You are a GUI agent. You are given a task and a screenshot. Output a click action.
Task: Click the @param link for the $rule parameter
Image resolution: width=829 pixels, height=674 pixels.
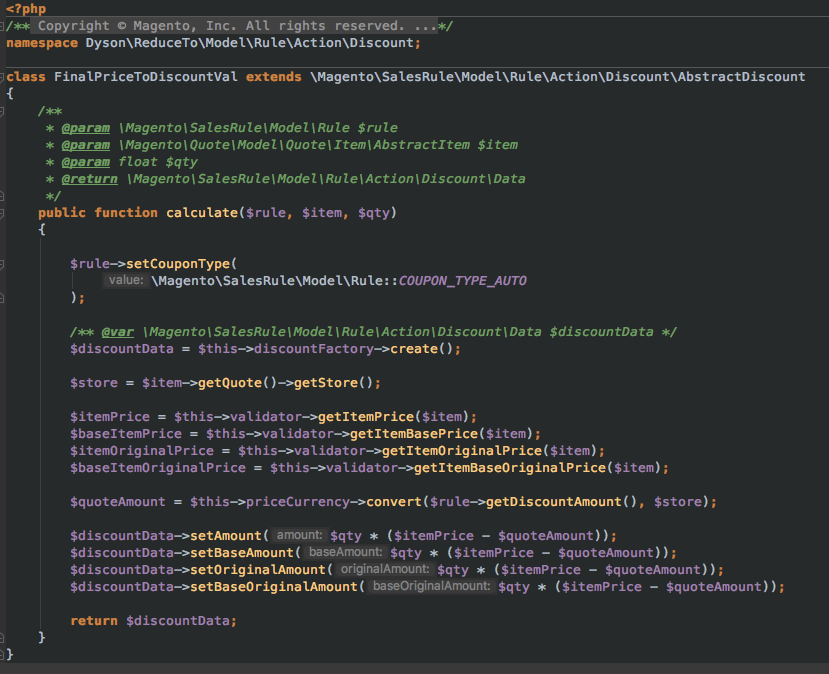[x=86, y=127]
